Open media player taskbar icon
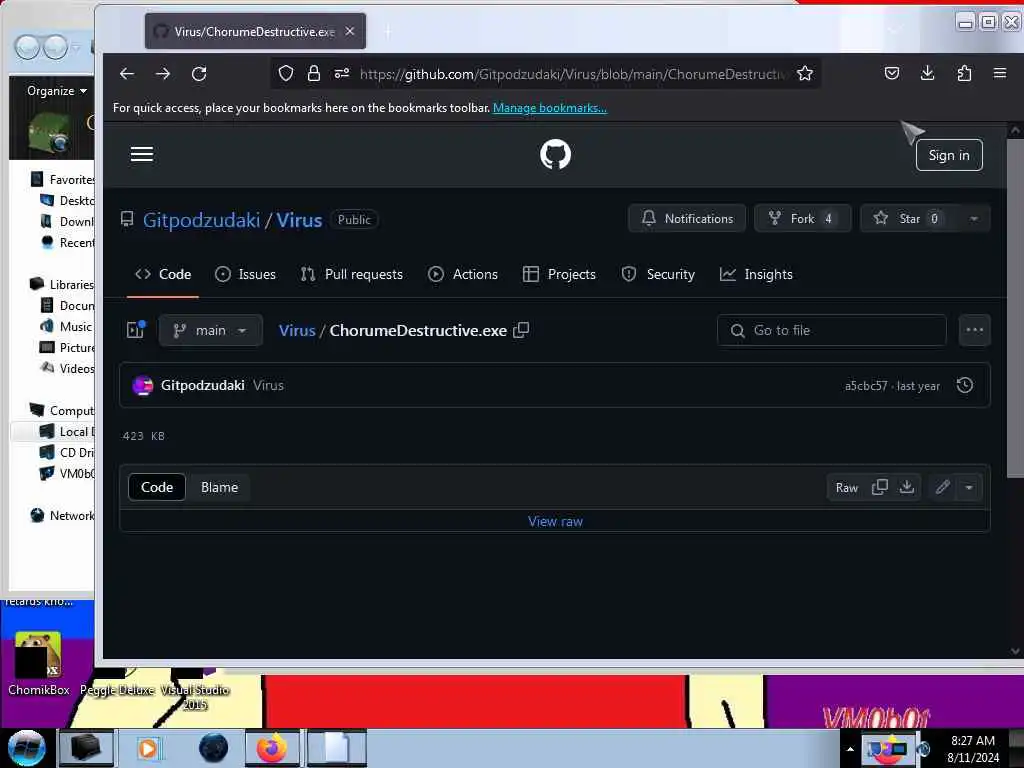The image size is (1024, 768). (148, 748)
